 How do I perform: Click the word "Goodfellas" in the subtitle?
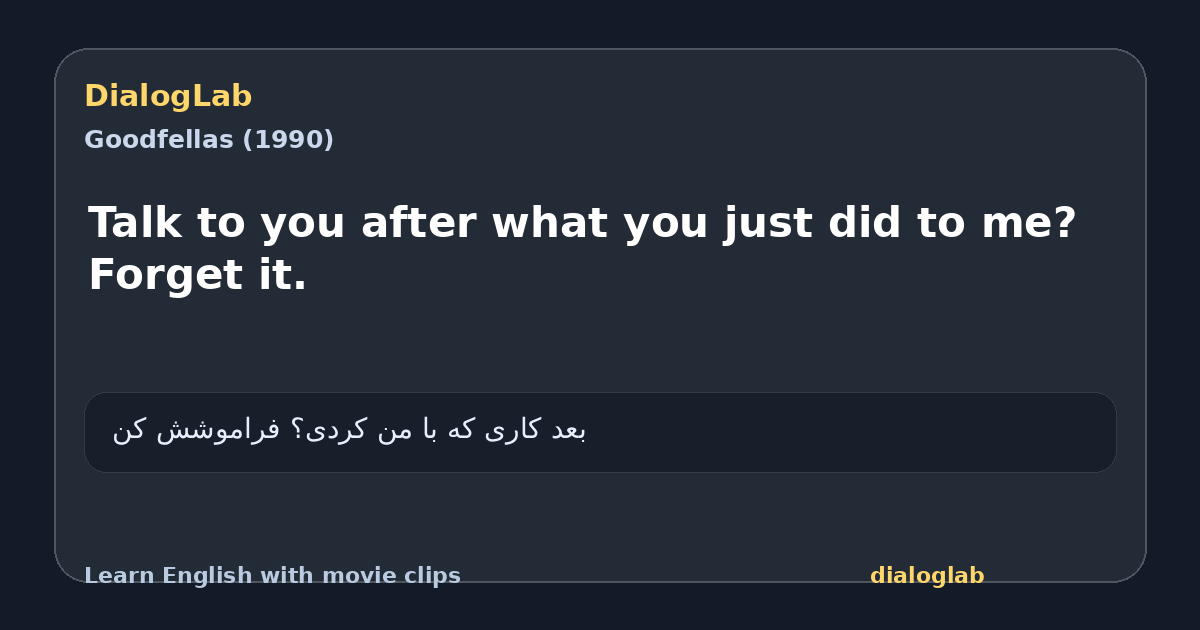click(160, 140)
